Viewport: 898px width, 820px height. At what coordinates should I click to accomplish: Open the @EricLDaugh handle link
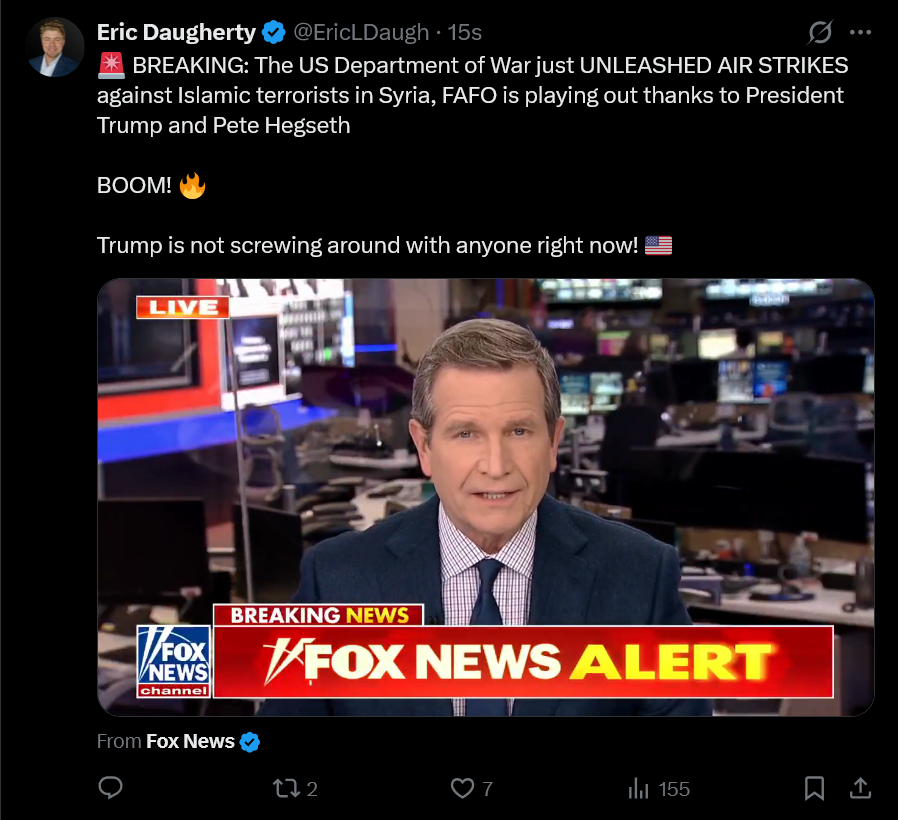[x=361, y=33]
